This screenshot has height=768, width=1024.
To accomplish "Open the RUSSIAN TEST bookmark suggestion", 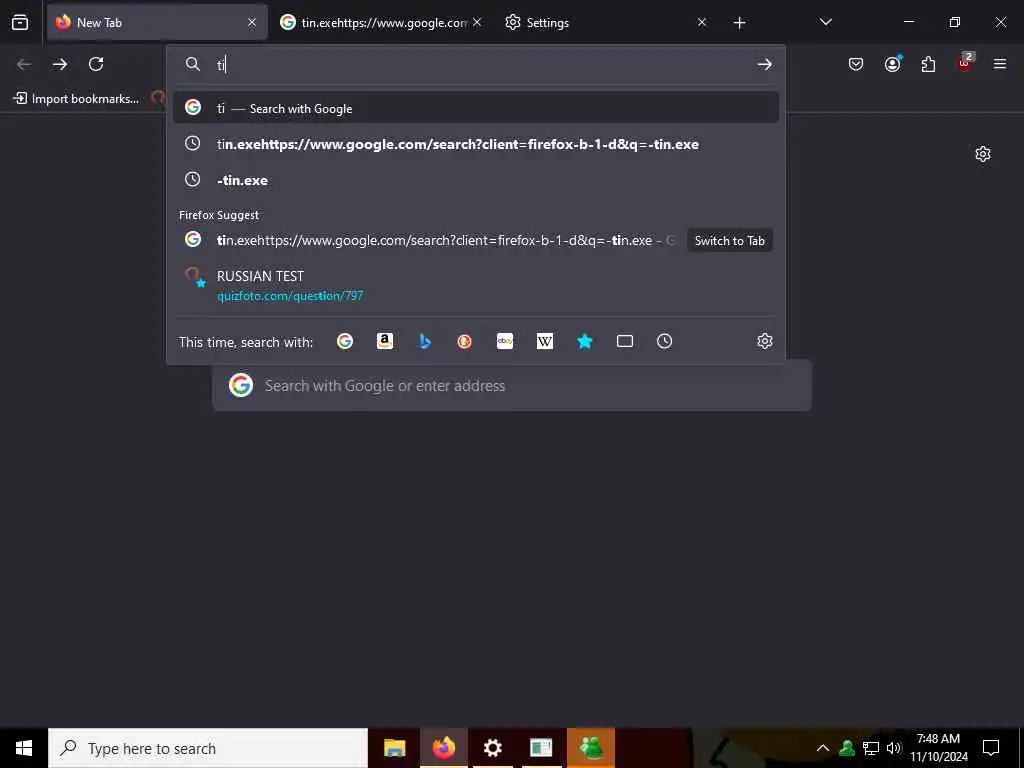I will [476, 285].
